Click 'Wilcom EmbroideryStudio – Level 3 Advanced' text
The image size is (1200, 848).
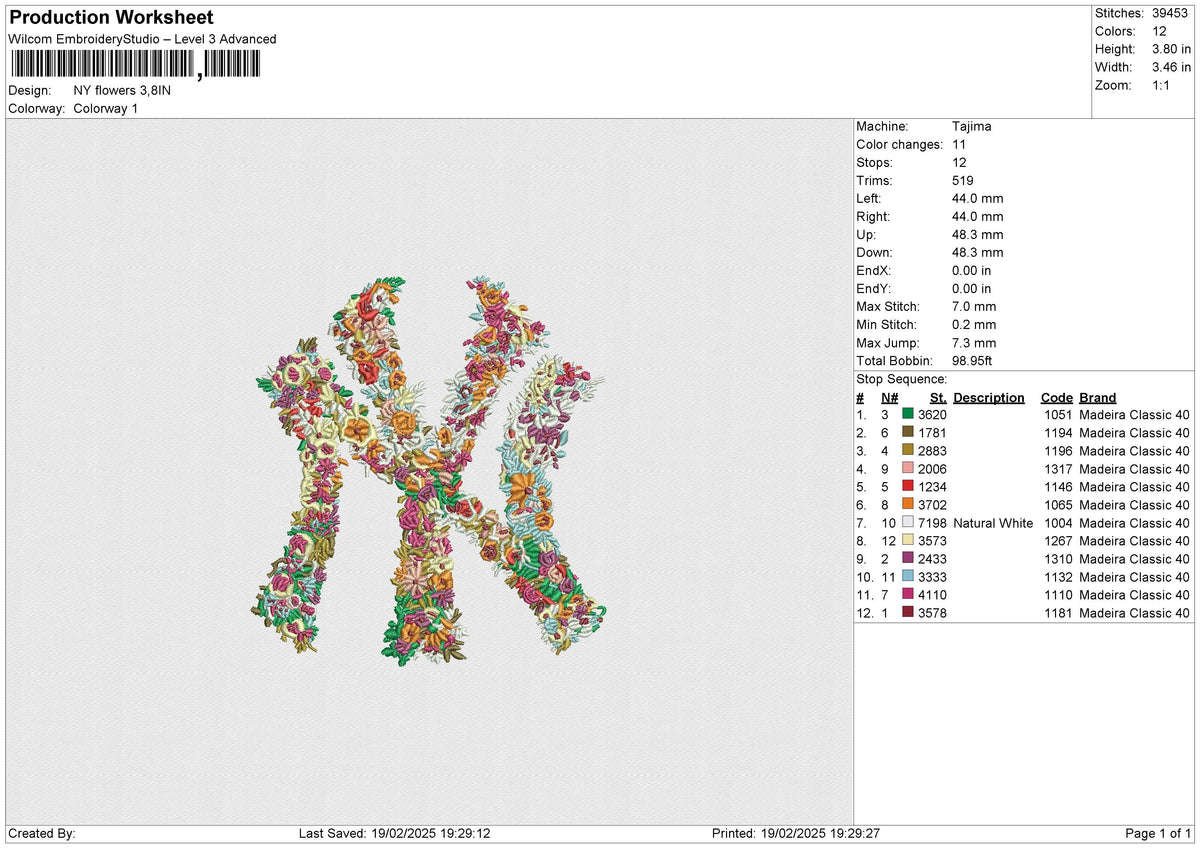tap(142, 39)
